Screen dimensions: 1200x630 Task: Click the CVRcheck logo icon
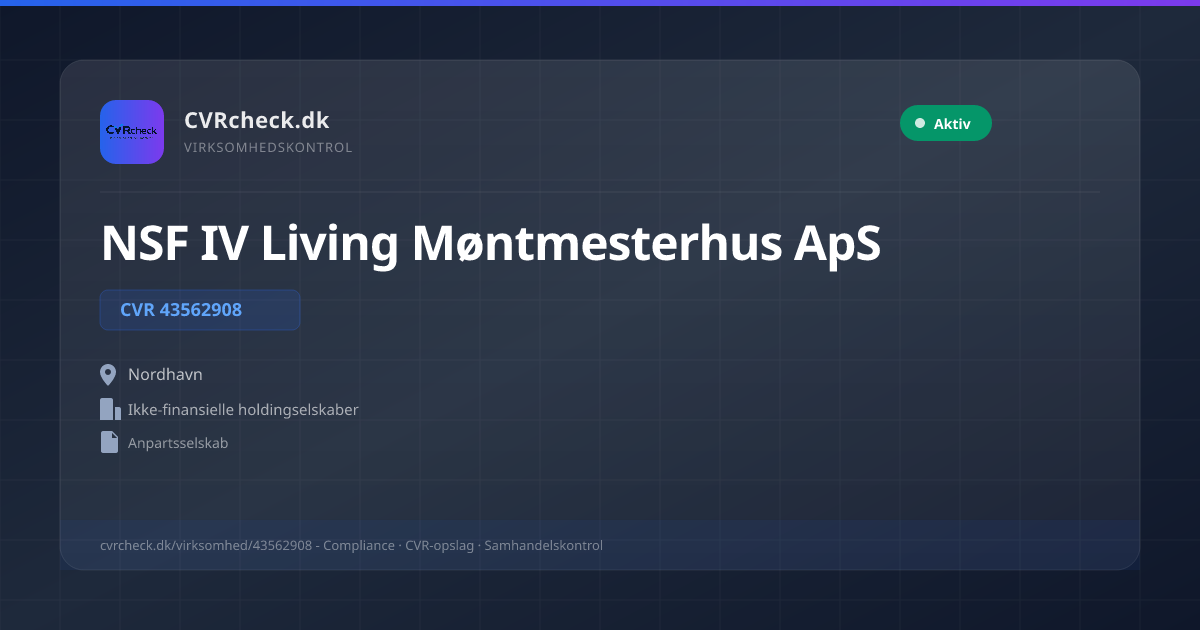pos(132,132)
